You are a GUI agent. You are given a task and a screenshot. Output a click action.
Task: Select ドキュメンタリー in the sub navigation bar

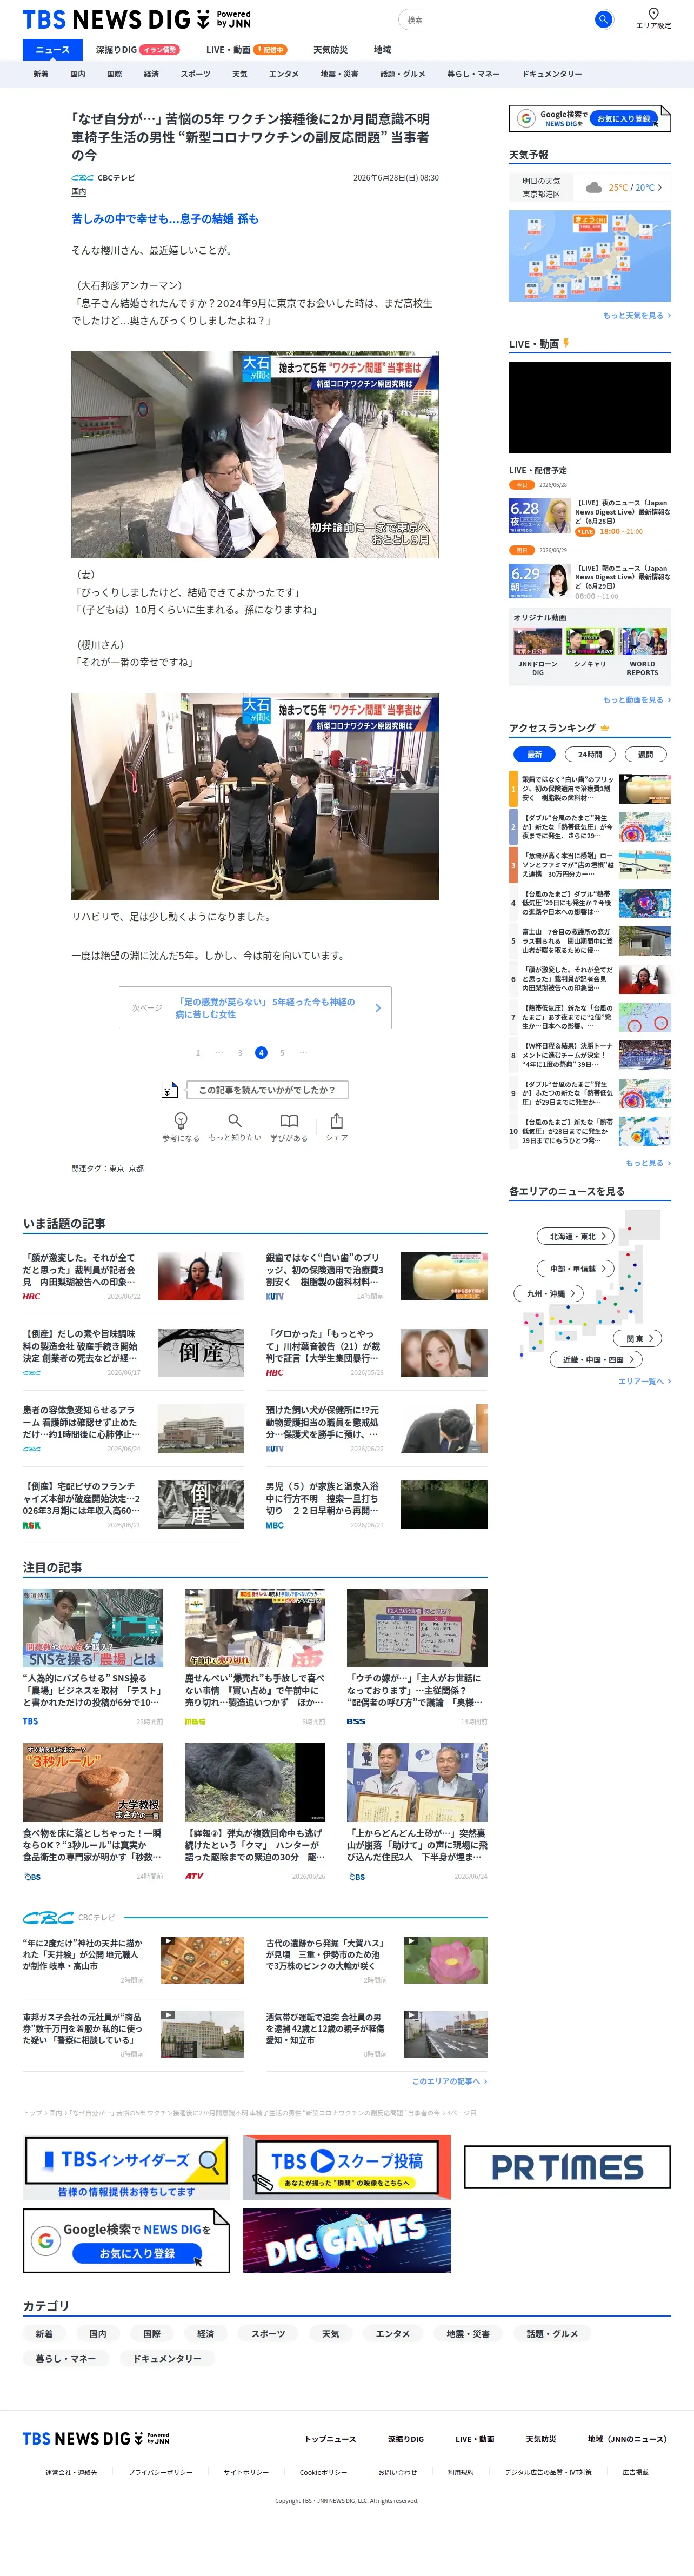point(551,74)
